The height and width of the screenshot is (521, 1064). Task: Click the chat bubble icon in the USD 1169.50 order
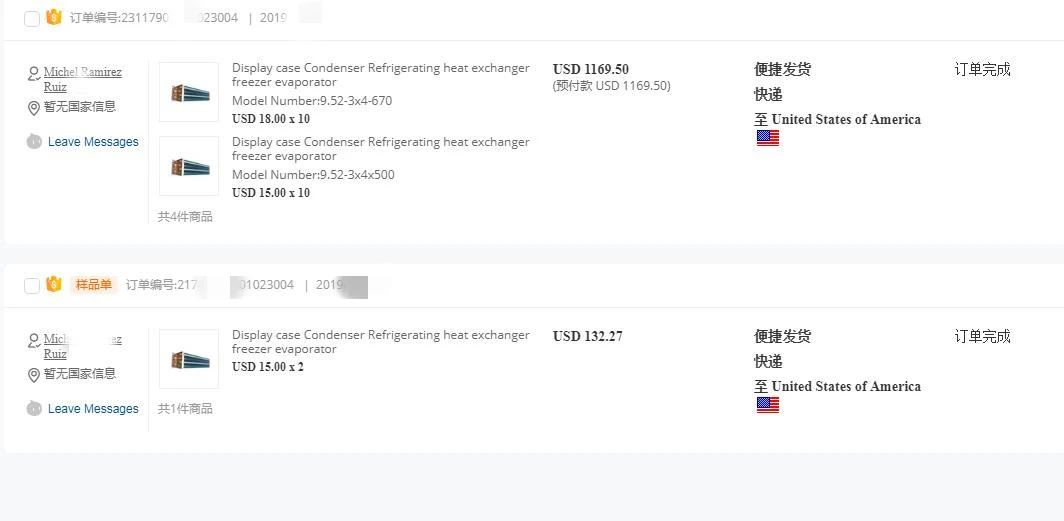(35, 142)
